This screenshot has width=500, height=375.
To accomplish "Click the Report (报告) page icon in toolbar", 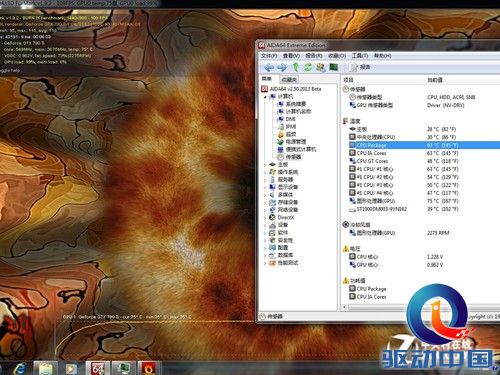I will pos(360,67).
